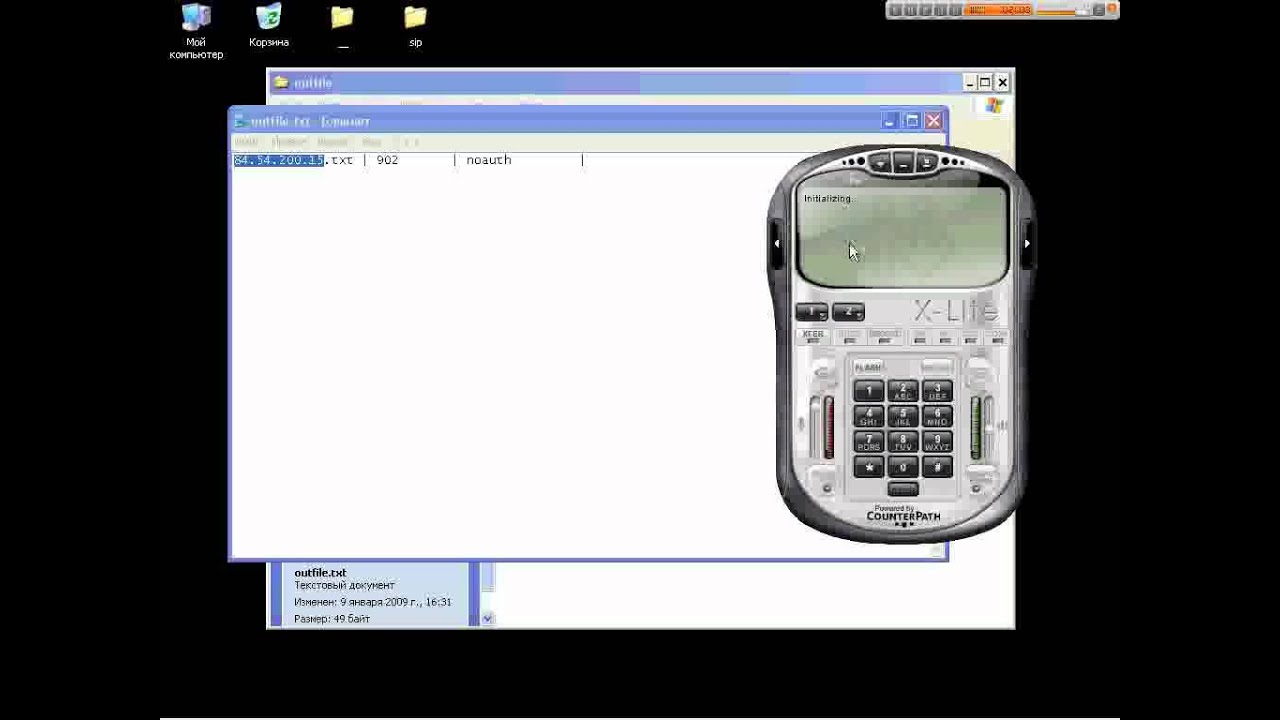Tap the star key on keypad
The image size is (1280, 720).
[869, 467]
